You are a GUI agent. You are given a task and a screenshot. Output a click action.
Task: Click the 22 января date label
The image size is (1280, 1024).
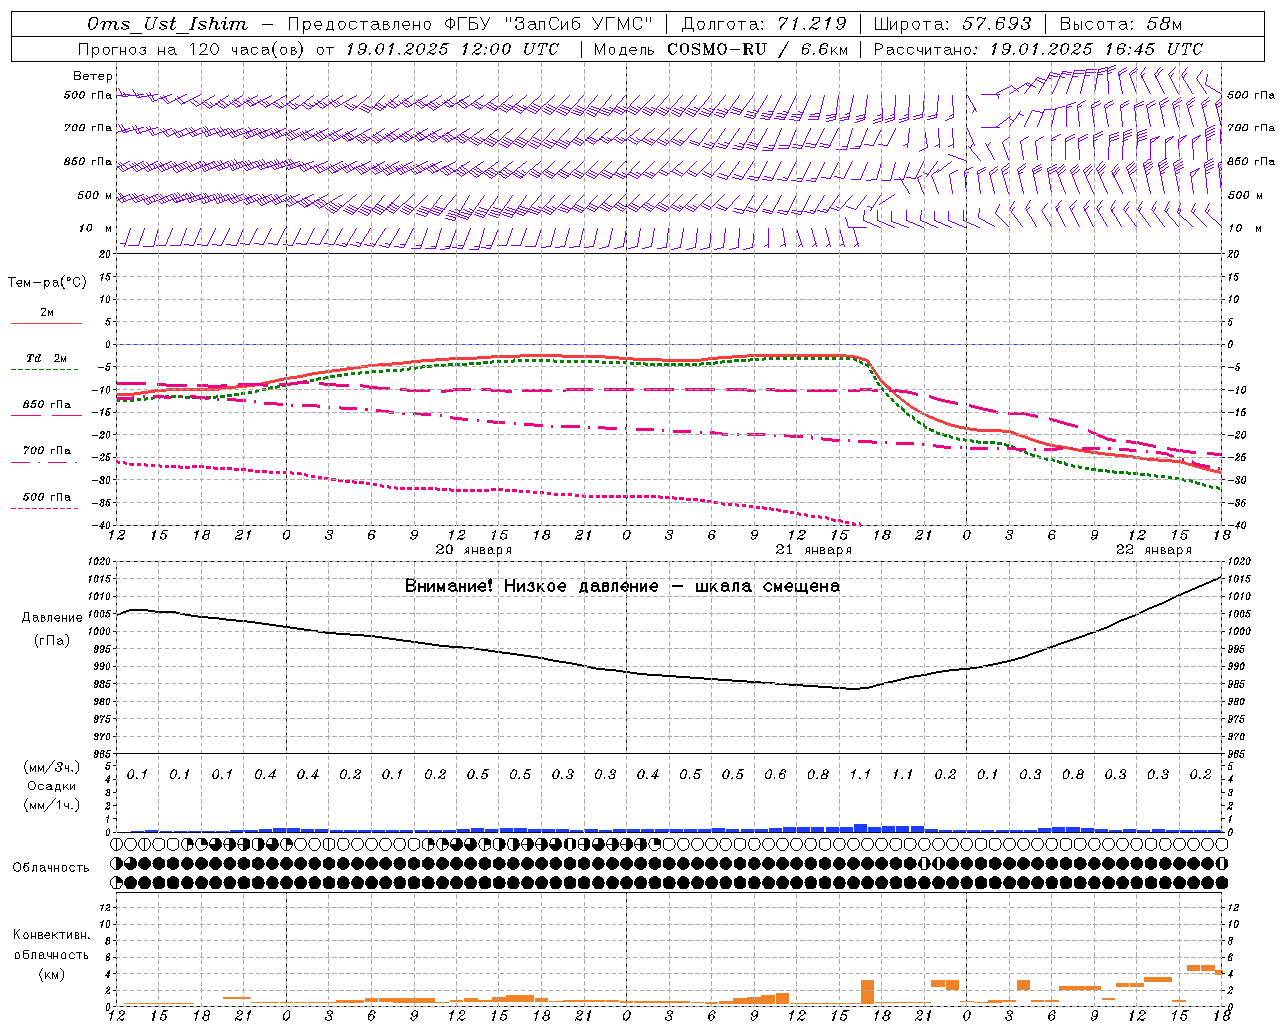pos(1153,550)
